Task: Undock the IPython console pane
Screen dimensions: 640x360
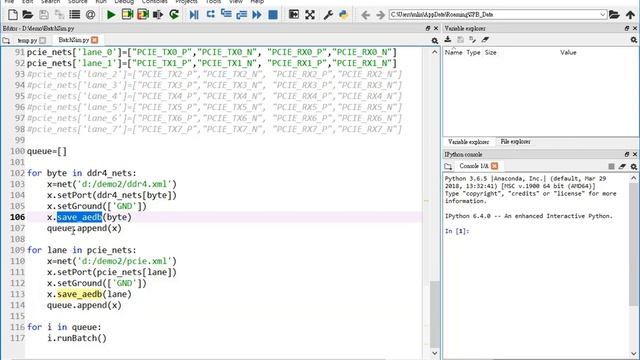Action: click(x=627, y=155)
